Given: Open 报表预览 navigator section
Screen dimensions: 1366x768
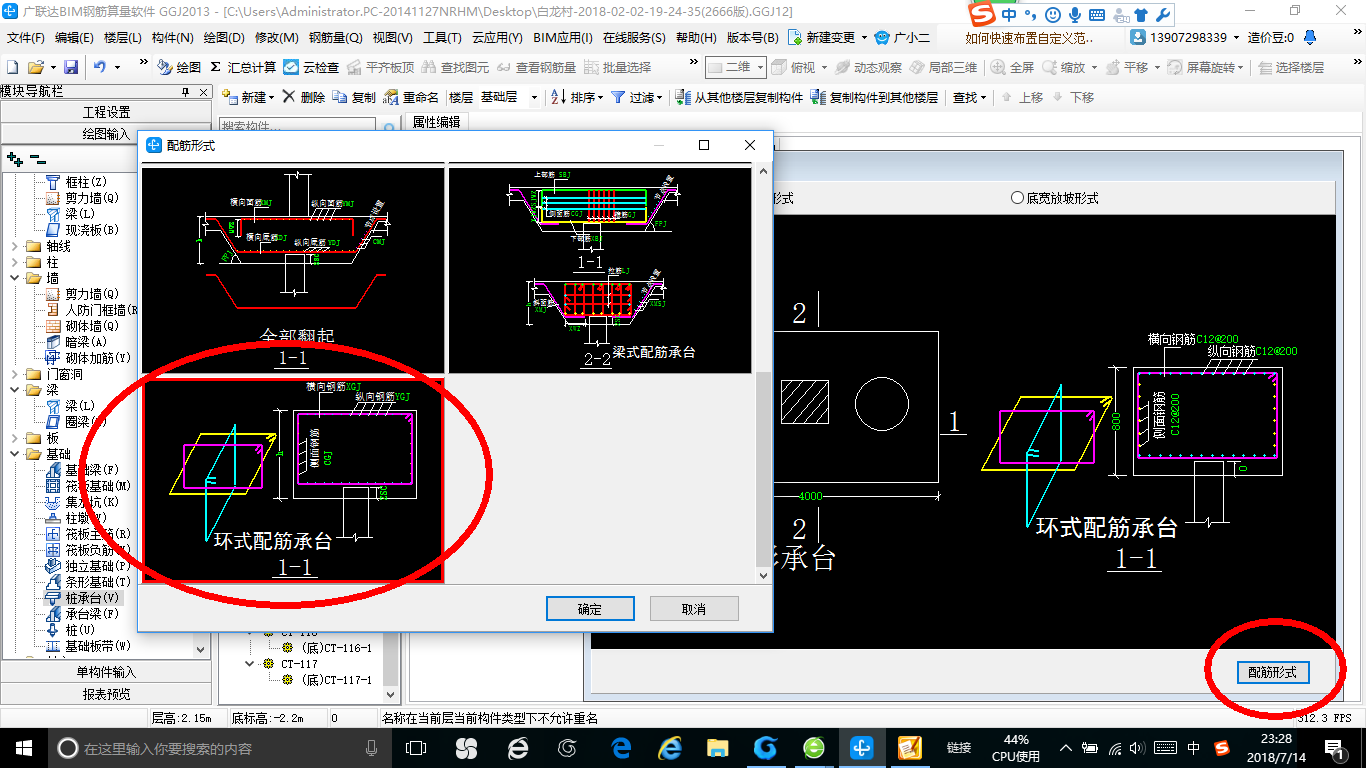Looking at the screenshot, I should [106, 693].
